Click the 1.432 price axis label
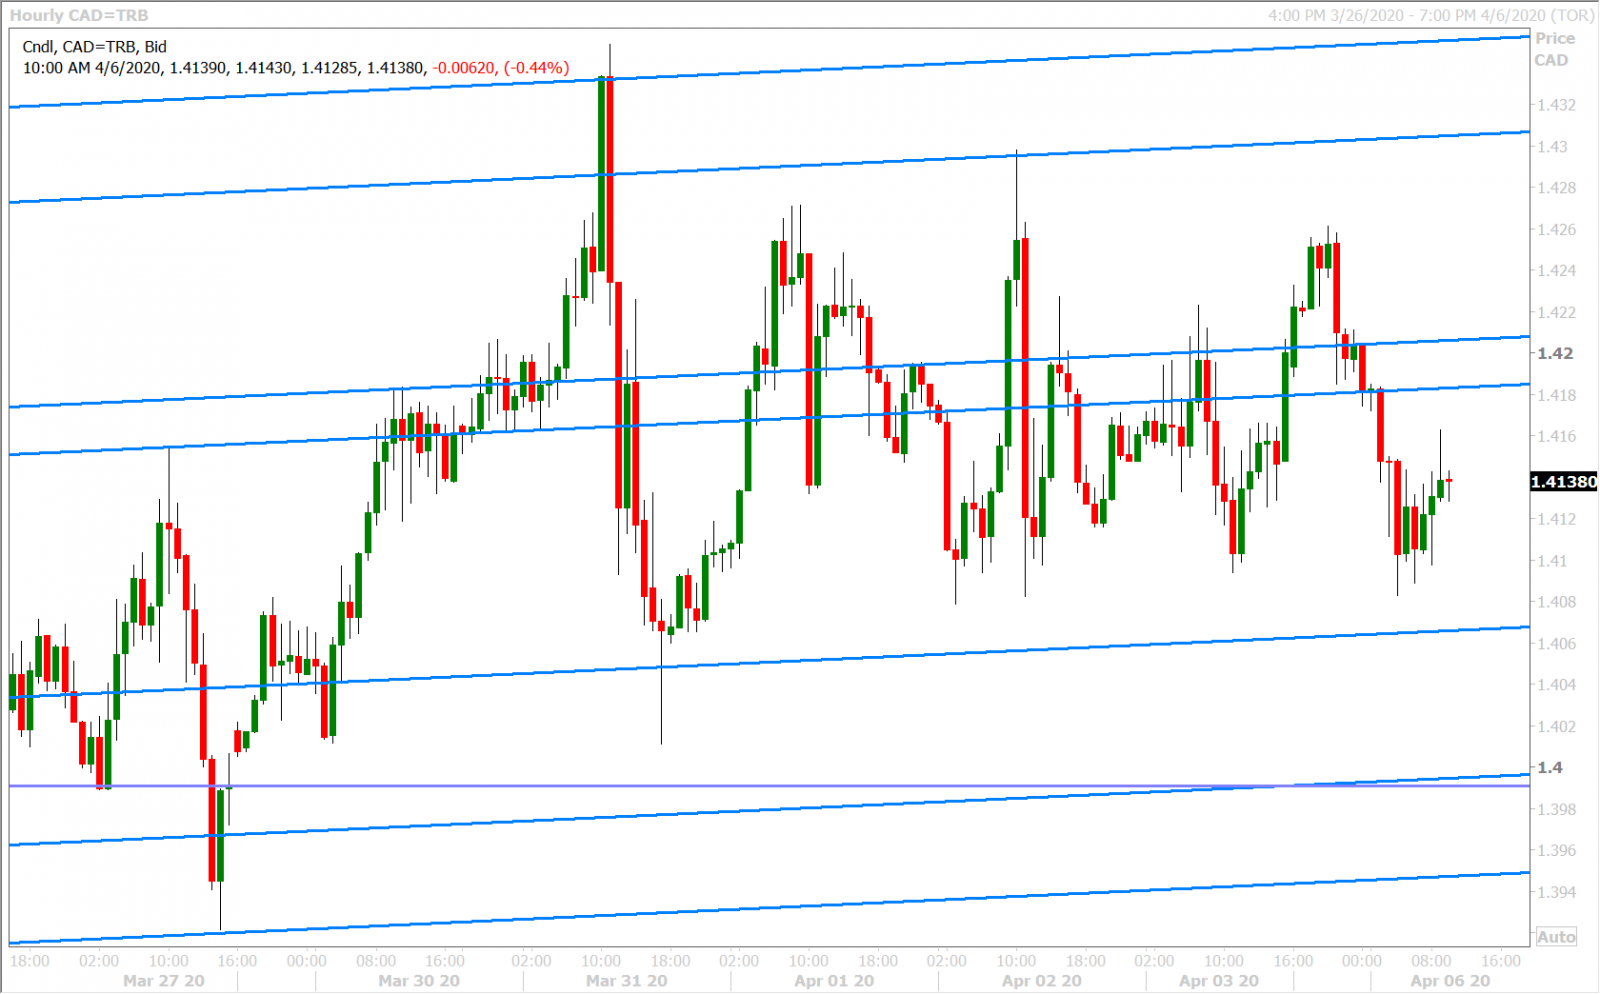Image resolution: width=1600 pixels, height=994 pixels. tap(1556, 105)
